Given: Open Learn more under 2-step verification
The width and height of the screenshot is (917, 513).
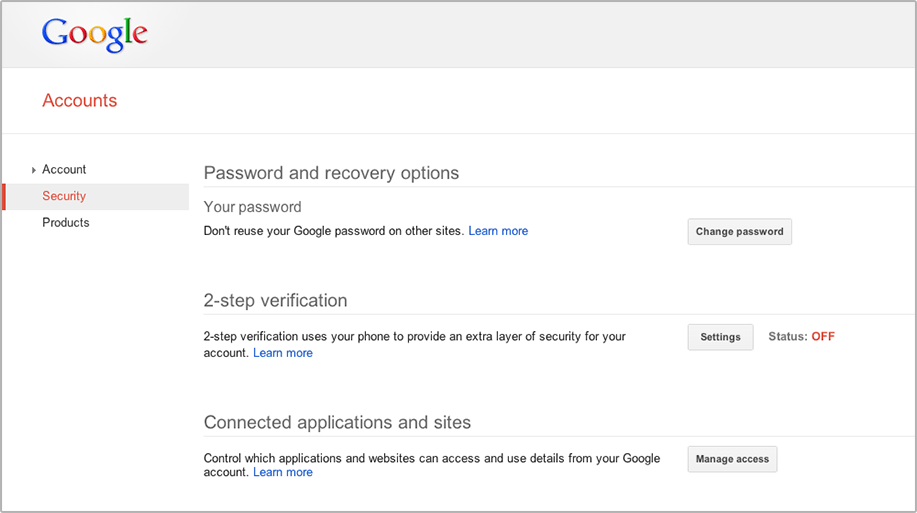Looking at the screenshot, I should [x=283, y=353].
